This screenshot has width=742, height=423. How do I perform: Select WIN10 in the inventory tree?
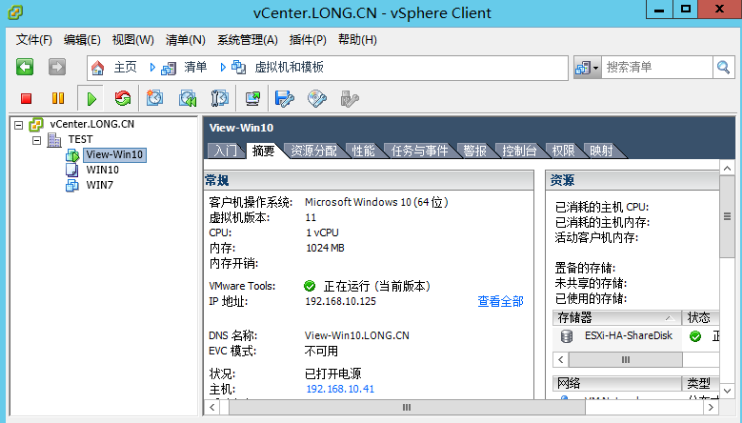pos(102,170)
